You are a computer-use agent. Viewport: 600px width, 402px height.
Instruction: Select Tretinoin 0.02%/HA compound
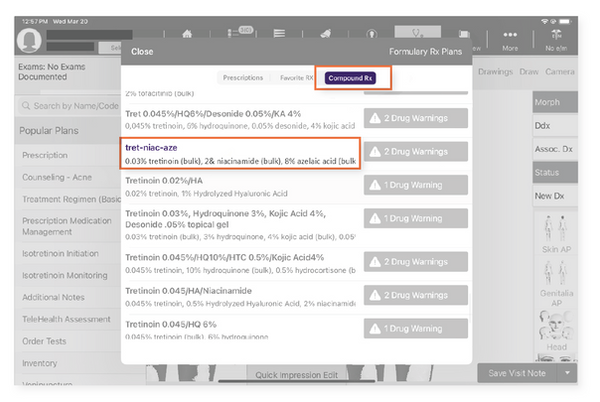240,187
